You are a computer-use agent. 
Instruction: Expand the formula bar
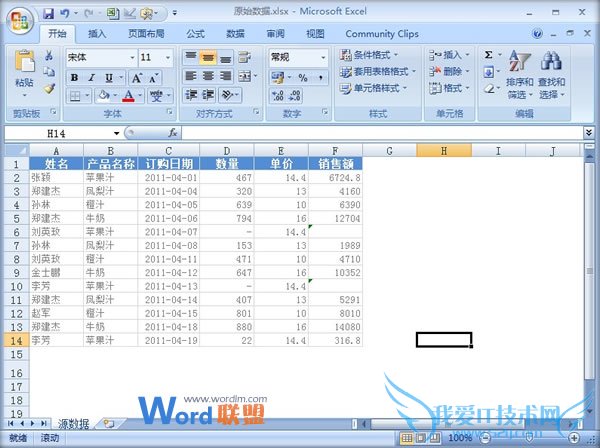point(589,133)
